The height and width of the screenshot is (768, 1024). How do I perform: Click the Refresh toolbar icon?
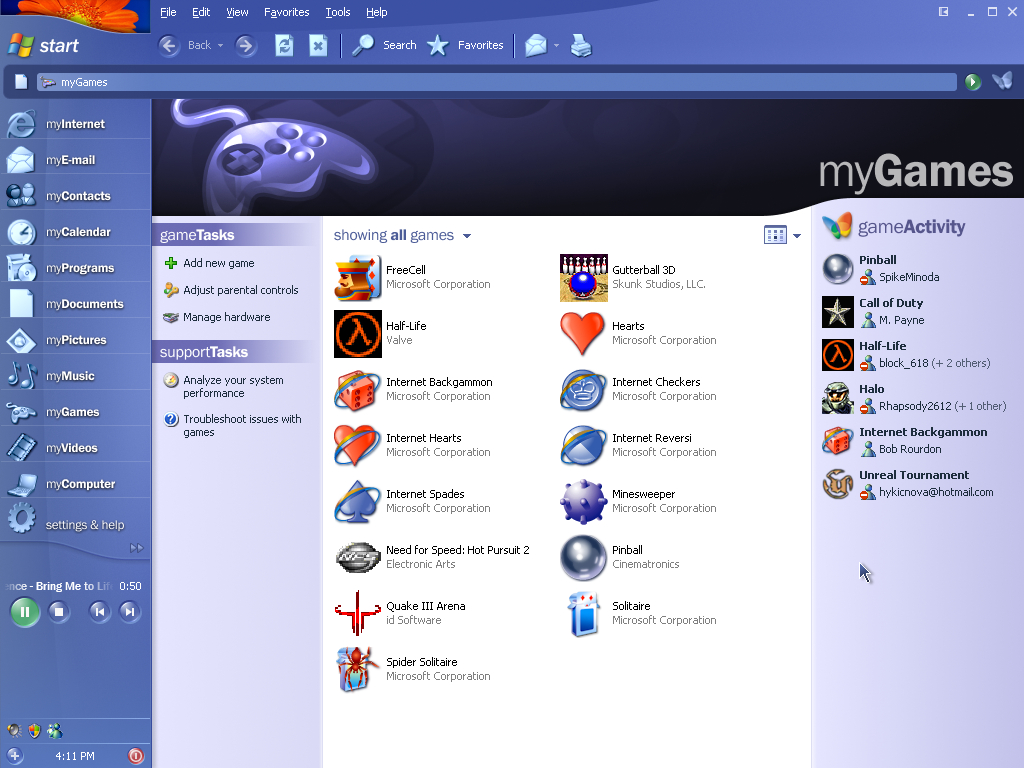[x=284, y=45]
